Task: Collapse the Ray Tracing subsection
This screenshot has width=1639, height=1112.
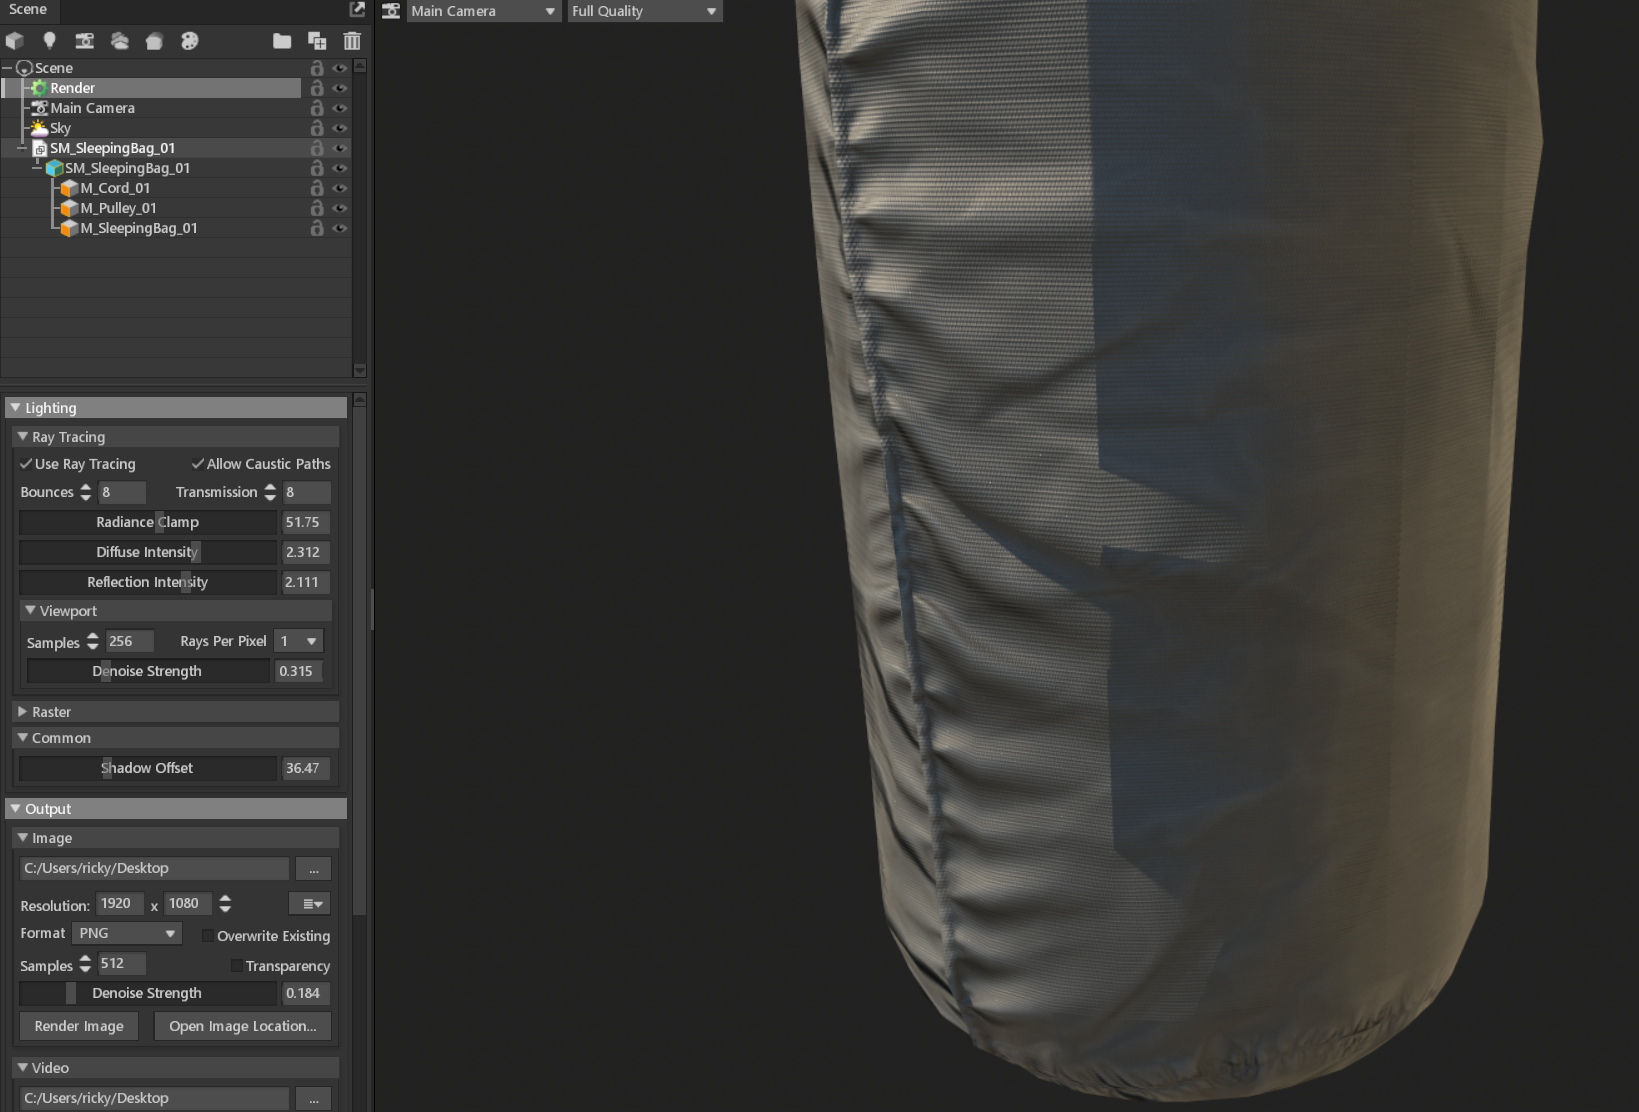Action: pyautogui.click(x=22, y=437)
